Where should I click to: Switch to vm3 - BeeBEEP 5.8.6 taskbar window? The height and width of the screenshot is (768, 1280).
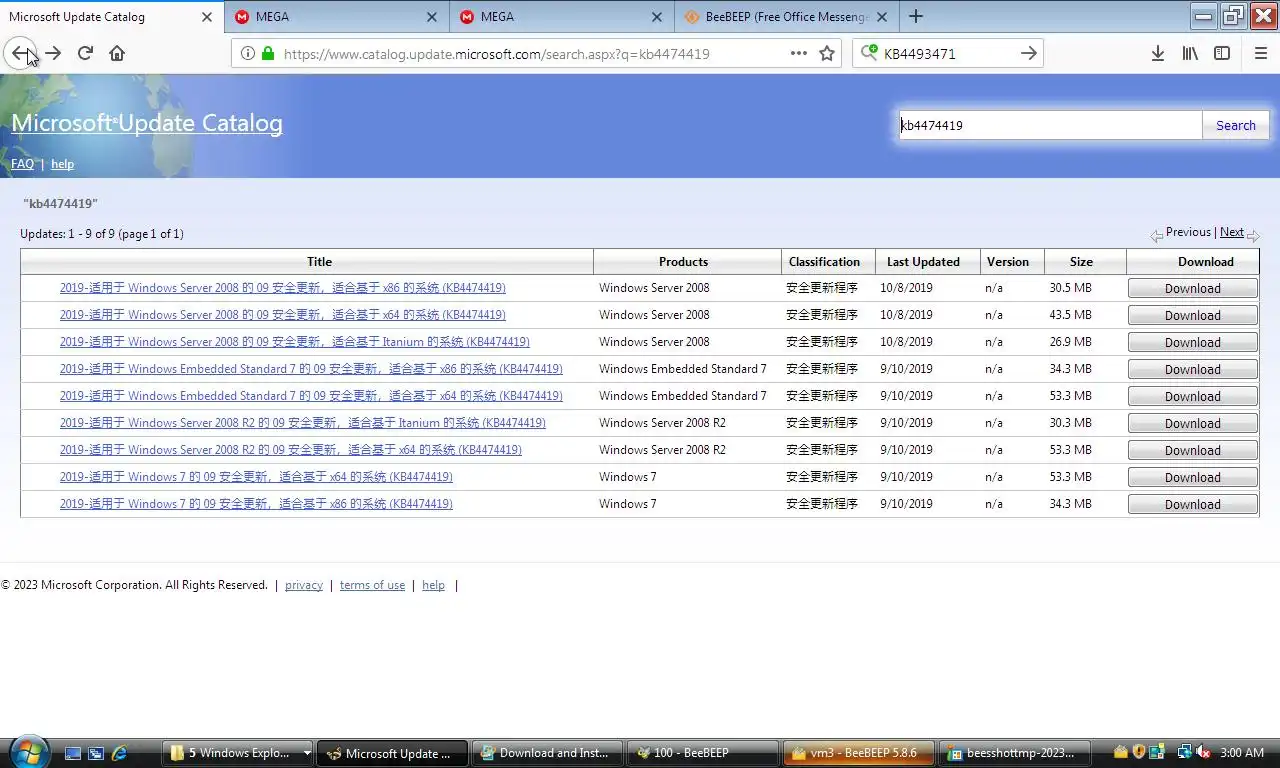(860, 753)
